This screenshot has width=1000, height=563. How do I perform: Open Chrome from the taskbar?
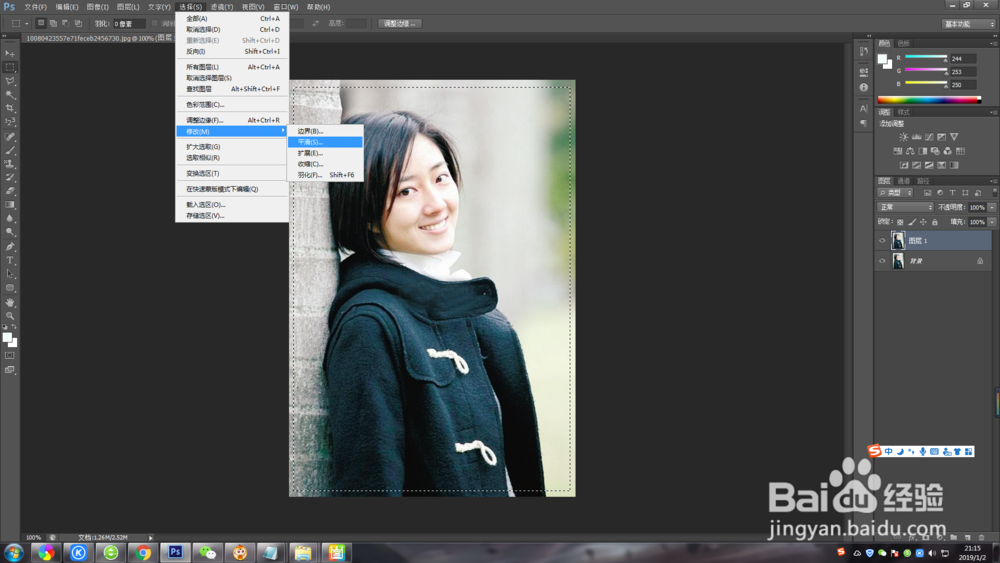tap(143, 552)
